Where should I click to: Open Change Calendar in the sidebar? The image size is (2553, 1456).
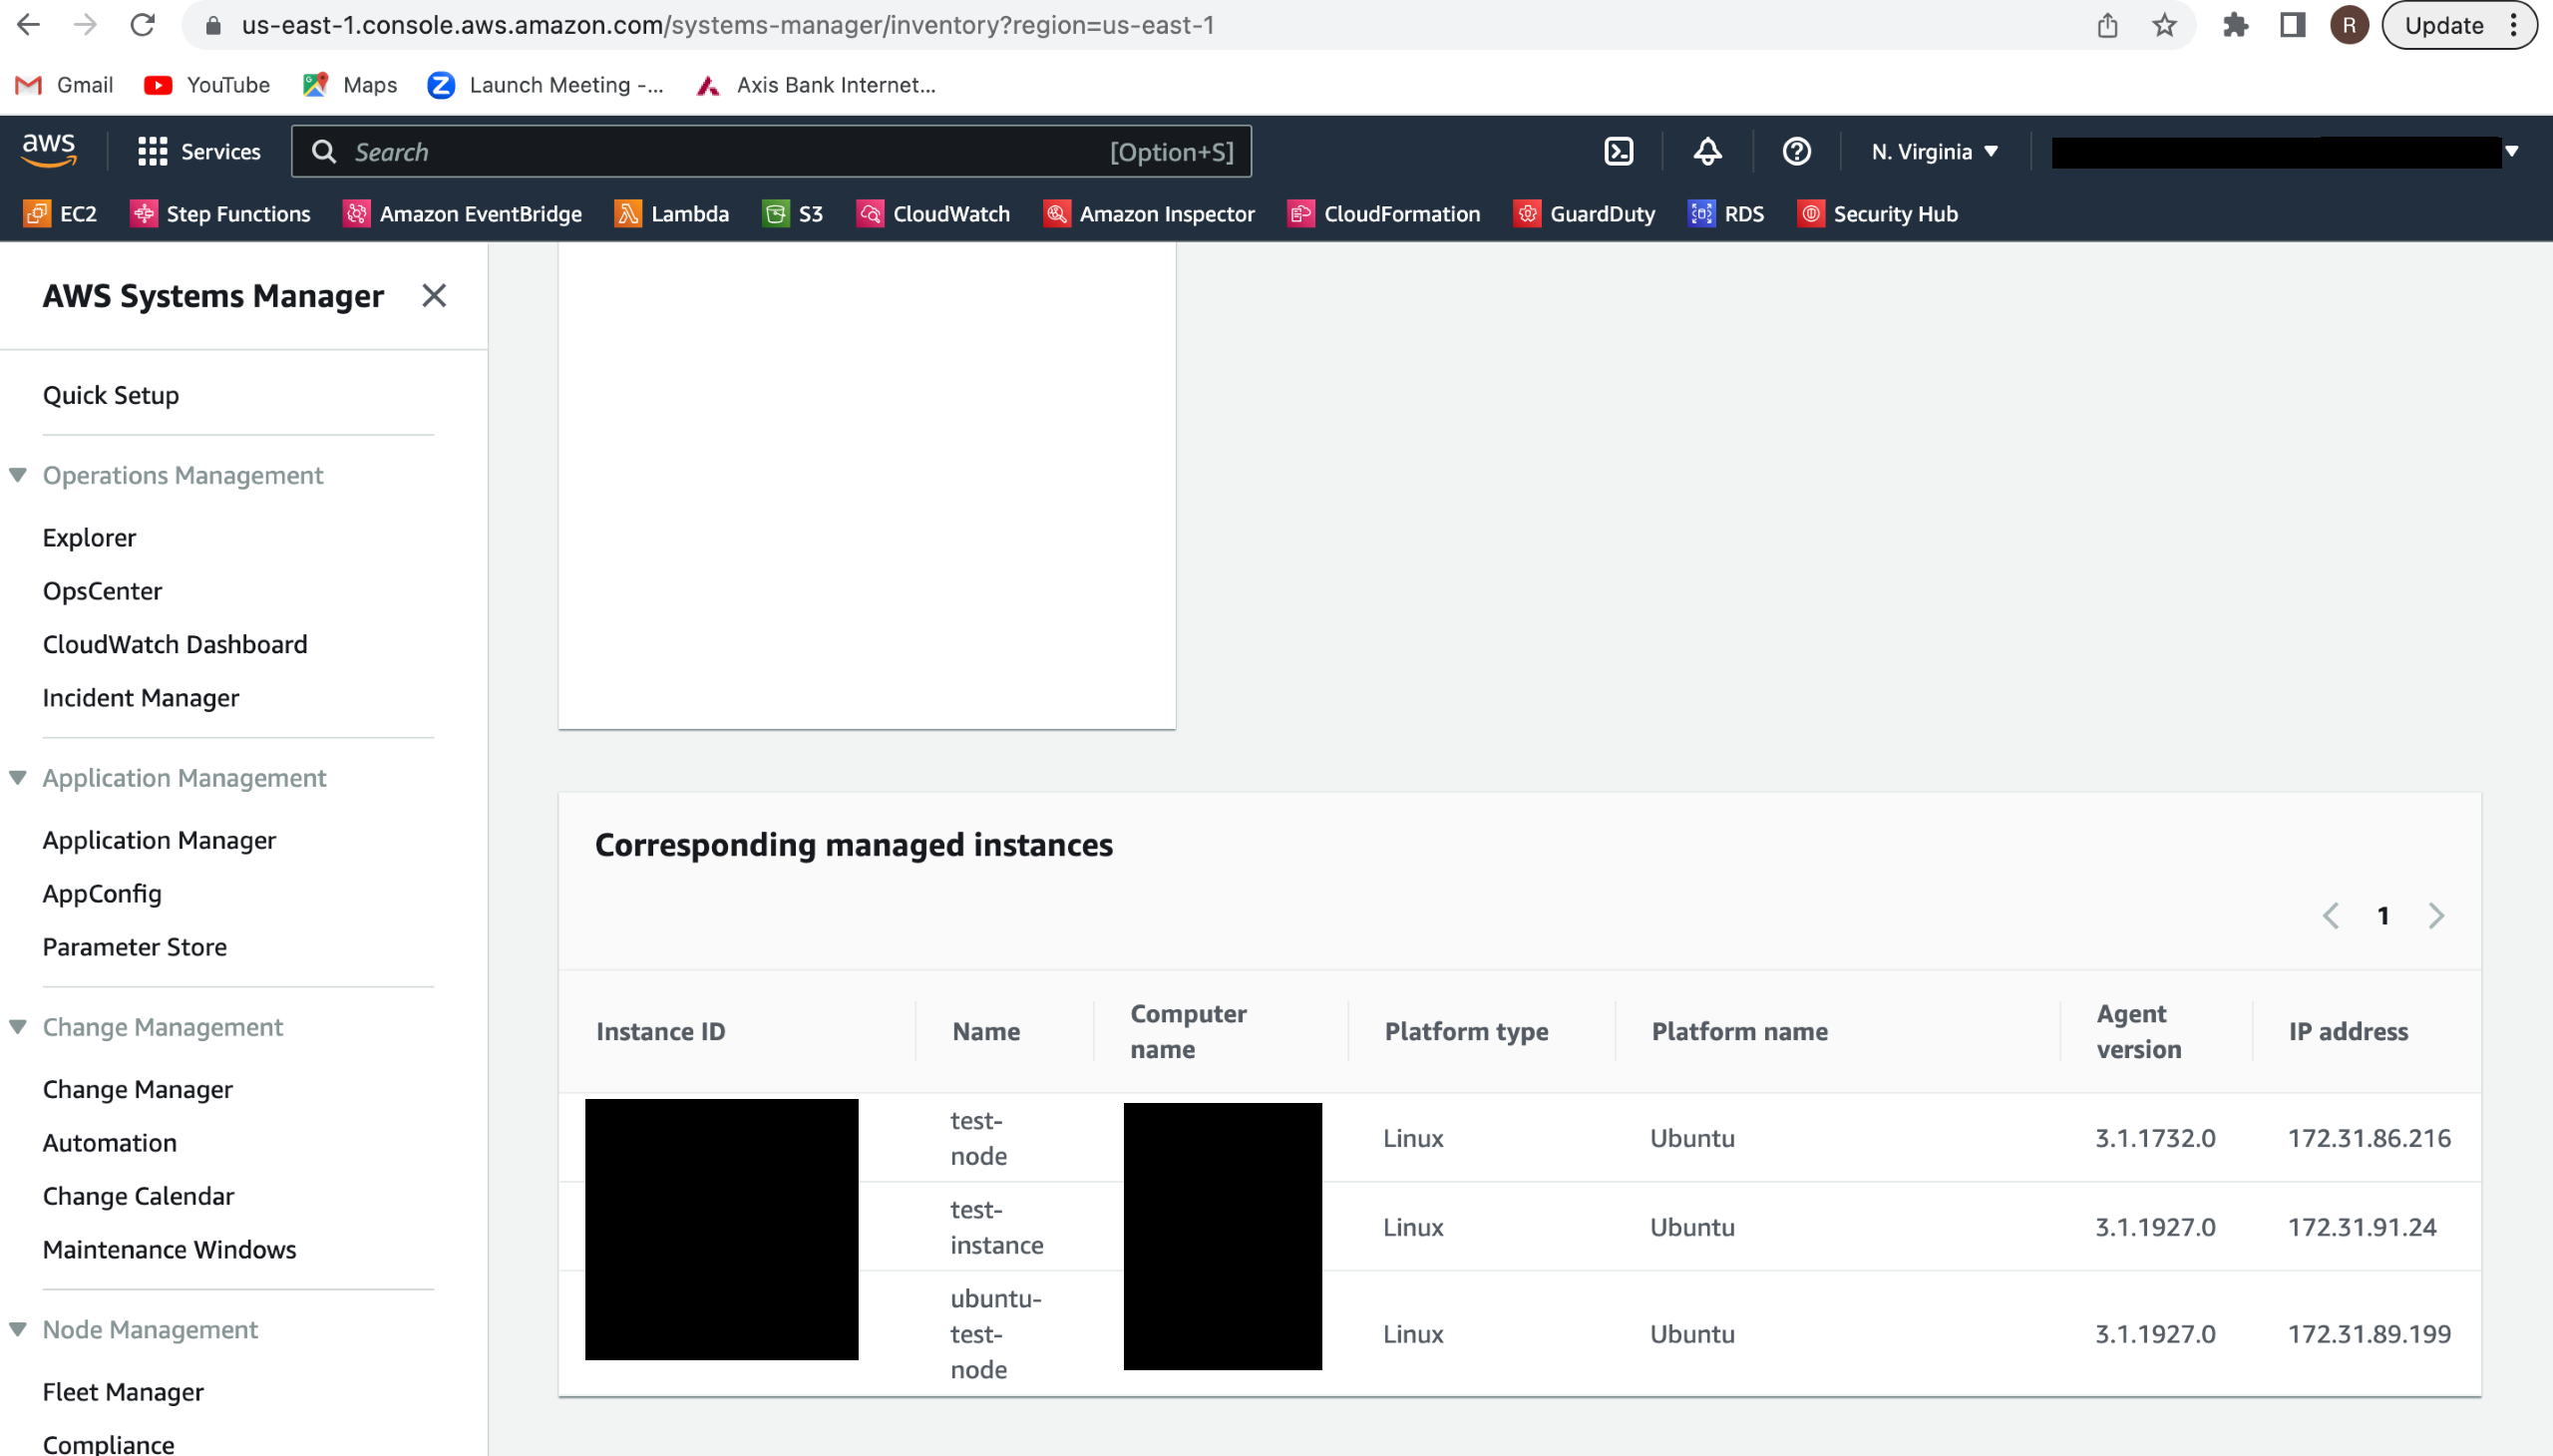pos(138,1197)
